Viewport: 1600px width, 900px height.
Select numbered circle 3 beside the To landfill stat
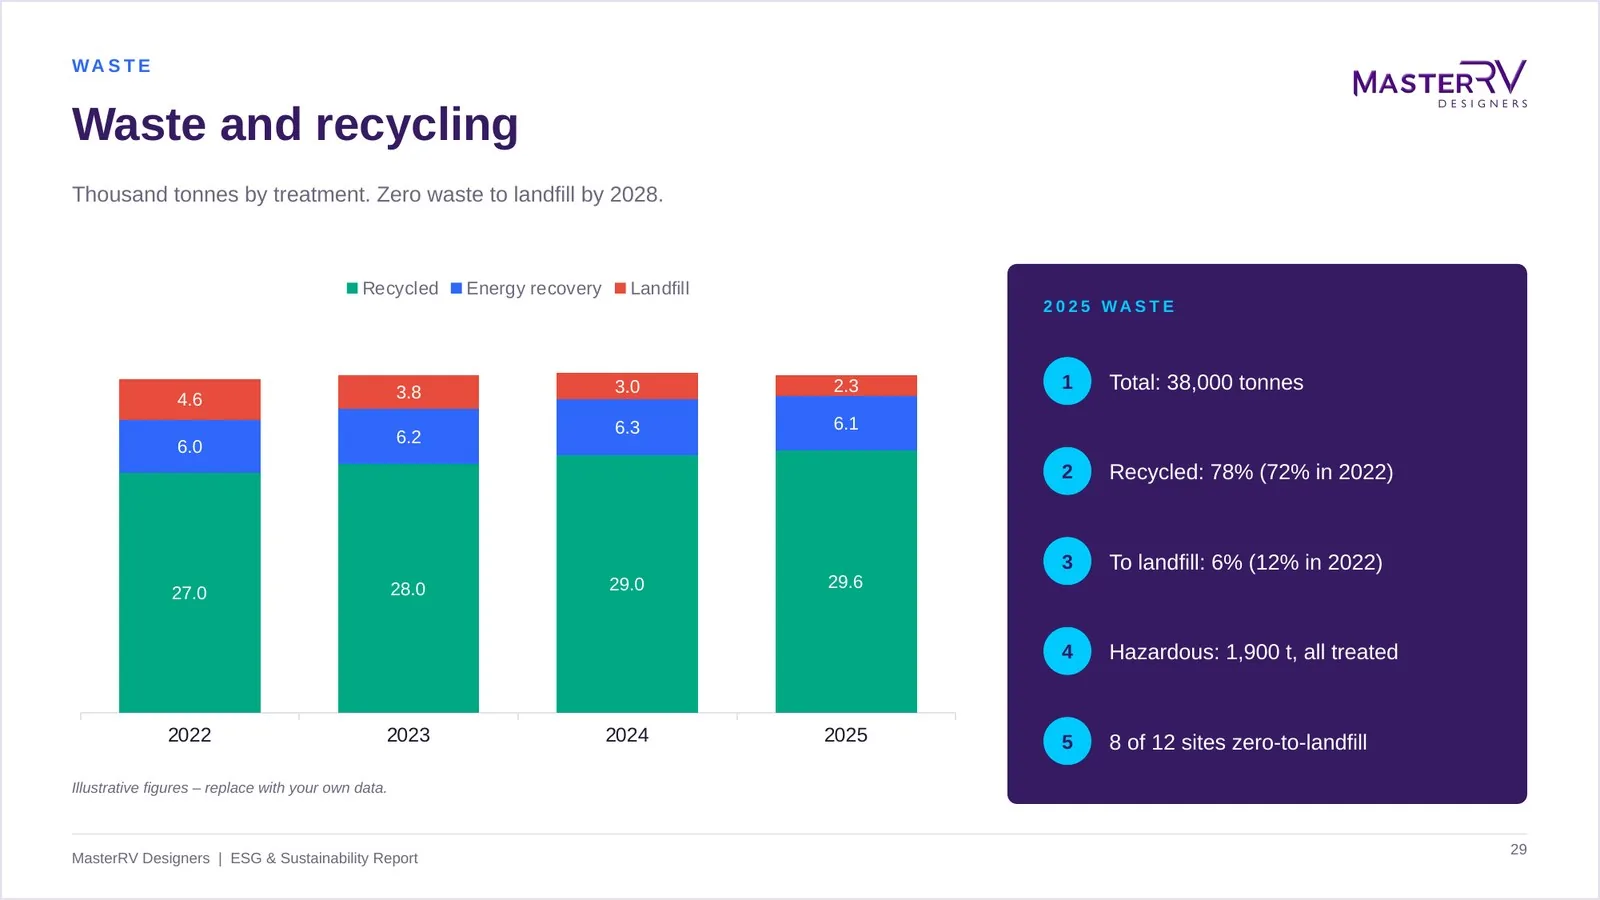click(1067, 561)
